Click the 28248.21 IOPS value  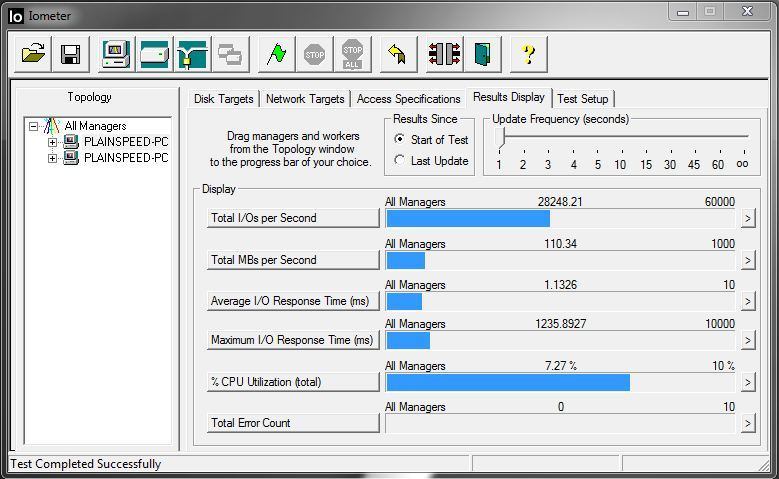pos(560,202)
